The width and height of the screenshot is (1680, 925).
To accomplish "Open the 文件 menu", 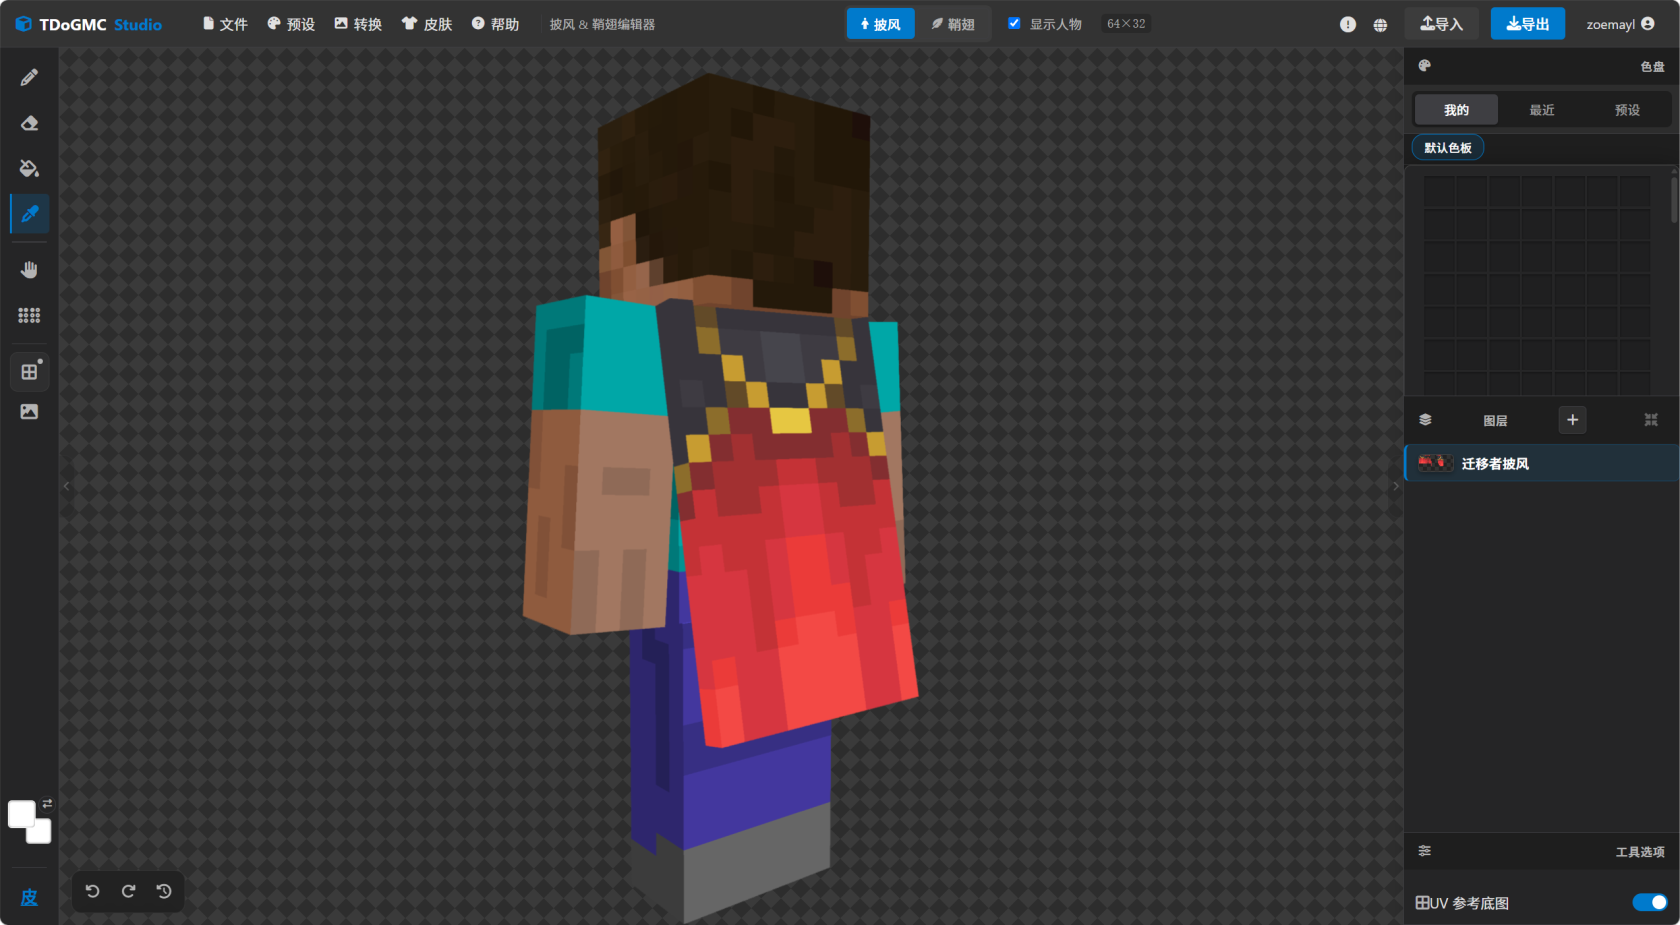I will (225, 24).
